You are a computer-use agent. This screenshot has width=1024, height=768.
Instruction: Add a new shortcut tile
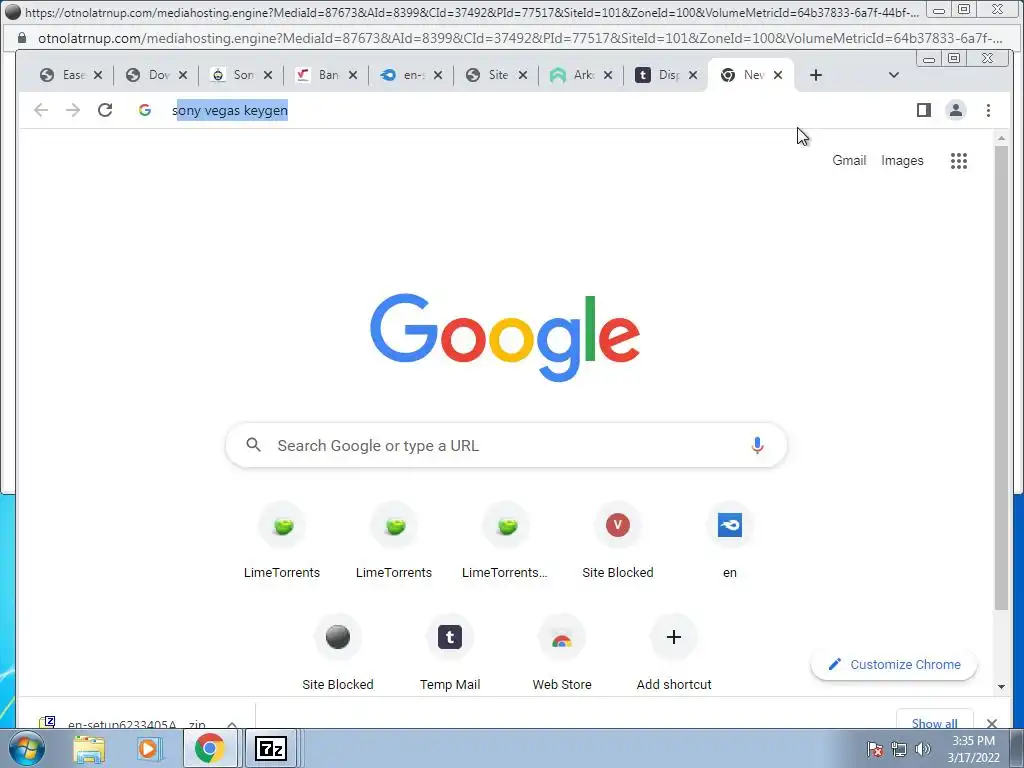click(674, 653)
